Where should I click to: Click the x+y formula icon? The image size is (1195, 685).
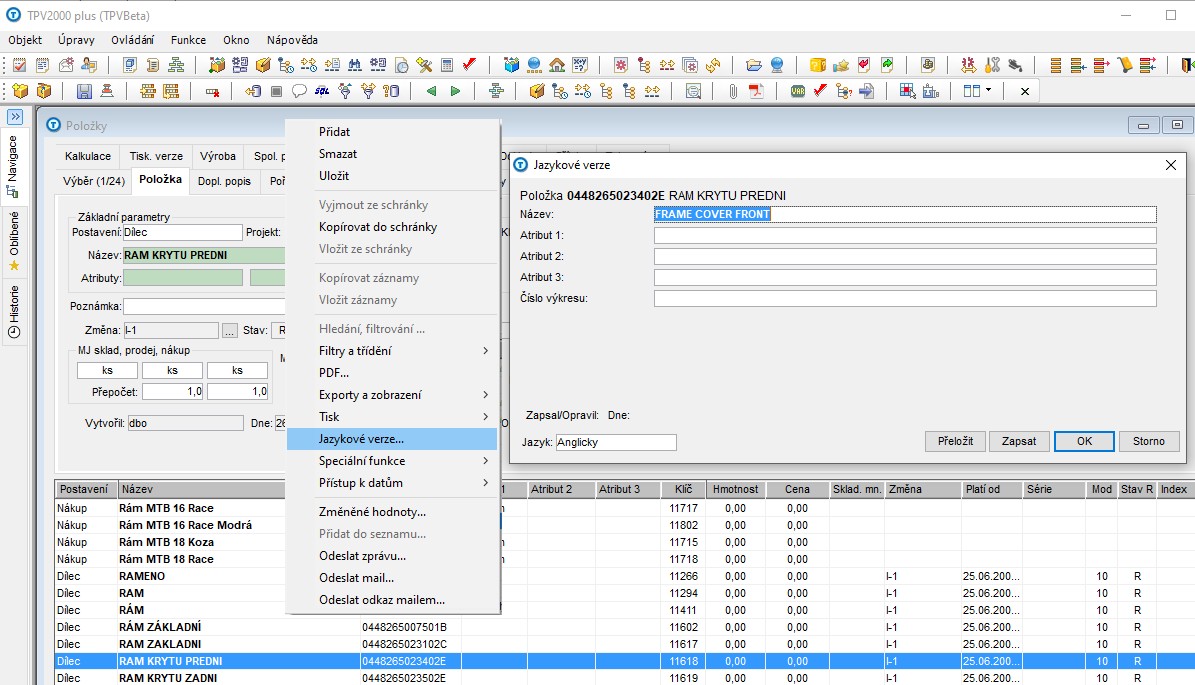click(580, 66)
